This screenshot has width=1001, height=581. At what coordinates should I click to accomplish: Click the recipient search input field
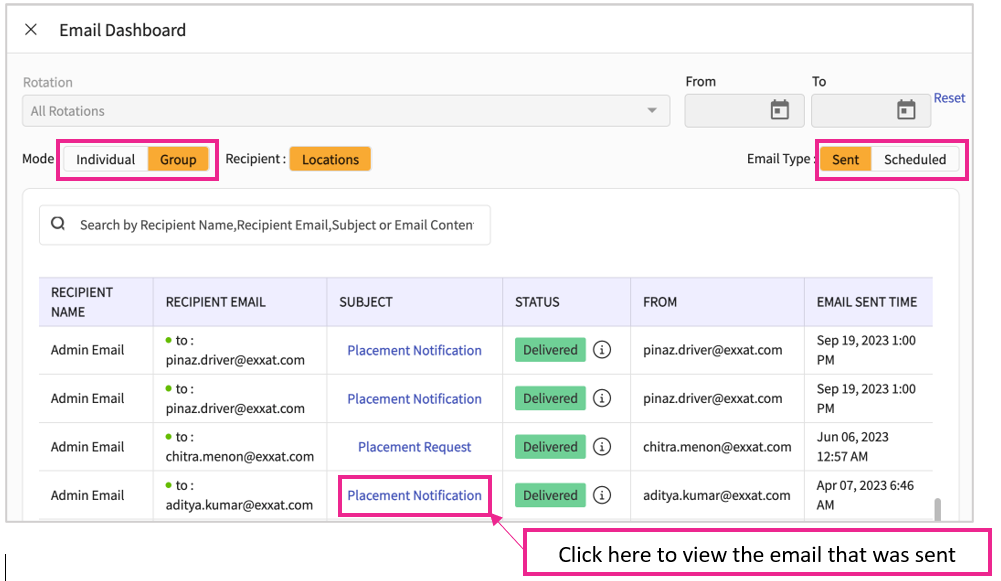(x=275, y=225)
